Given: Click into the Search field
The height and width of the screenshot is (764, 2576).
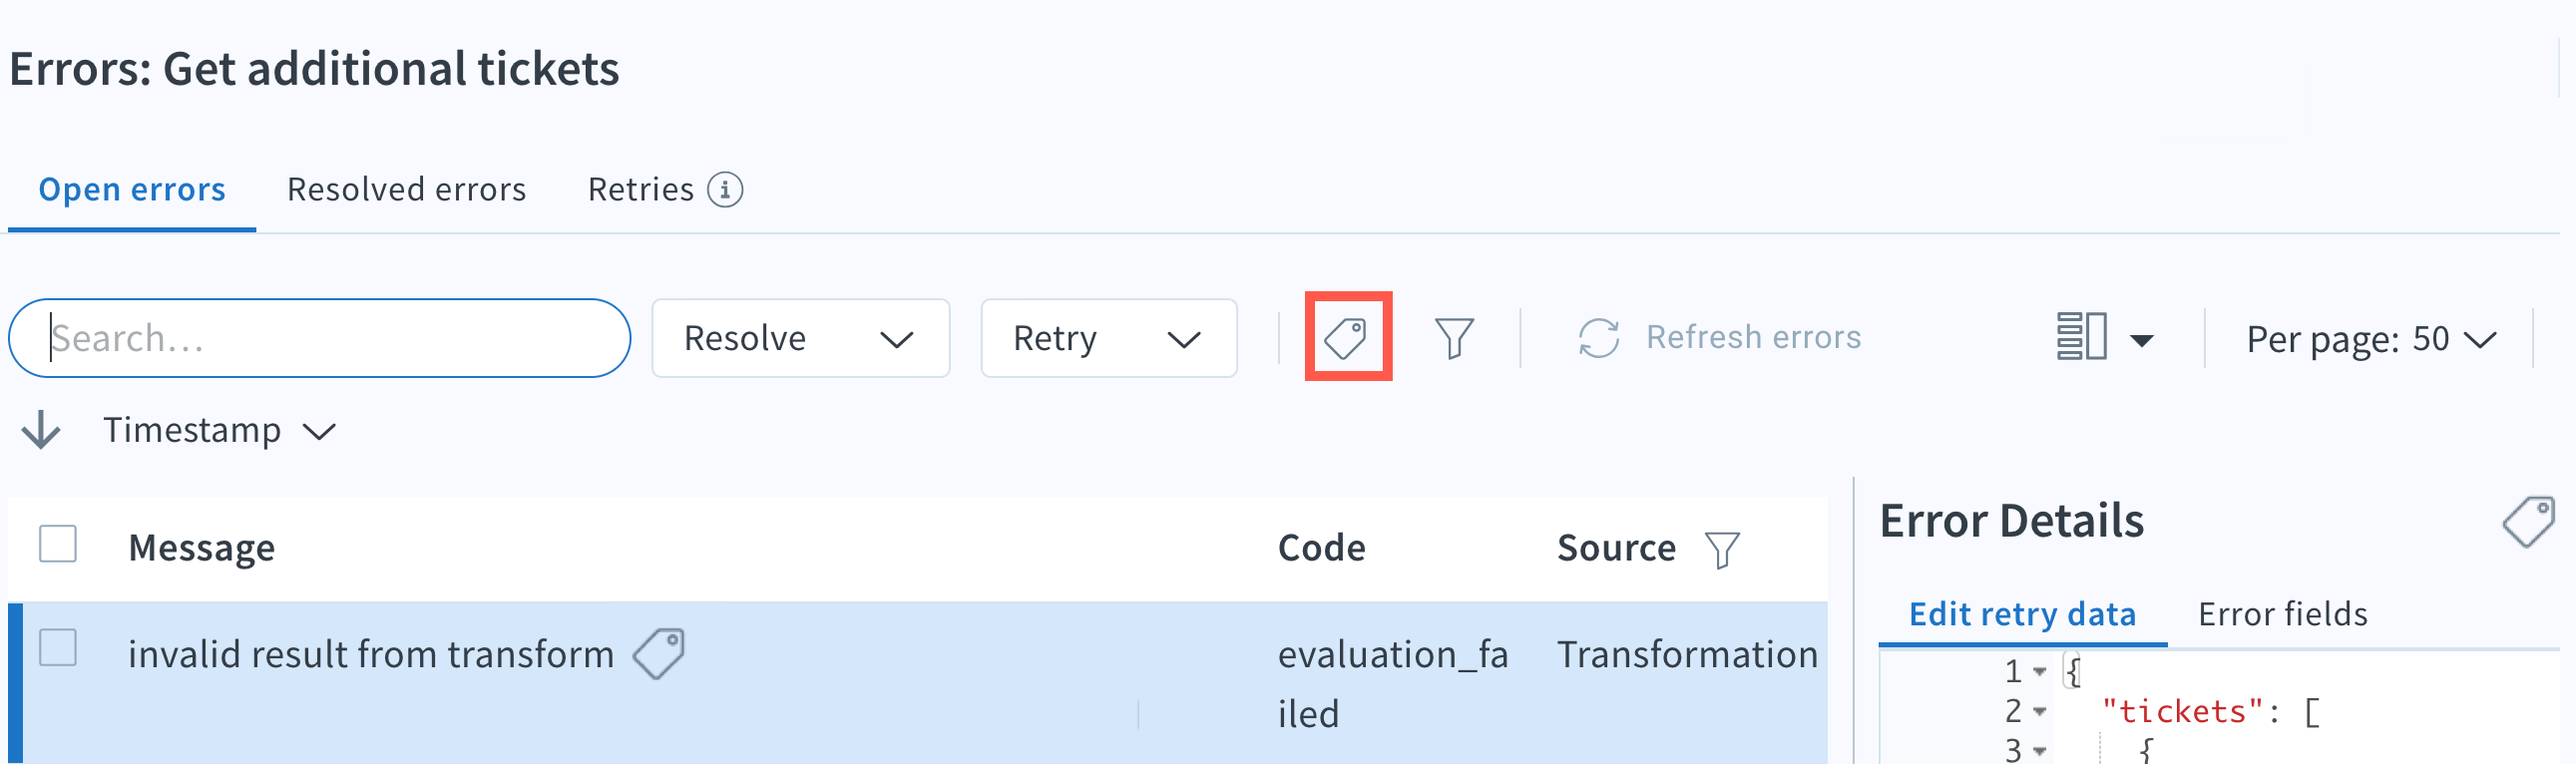Looking at the screenshot, I should [318, 338].
